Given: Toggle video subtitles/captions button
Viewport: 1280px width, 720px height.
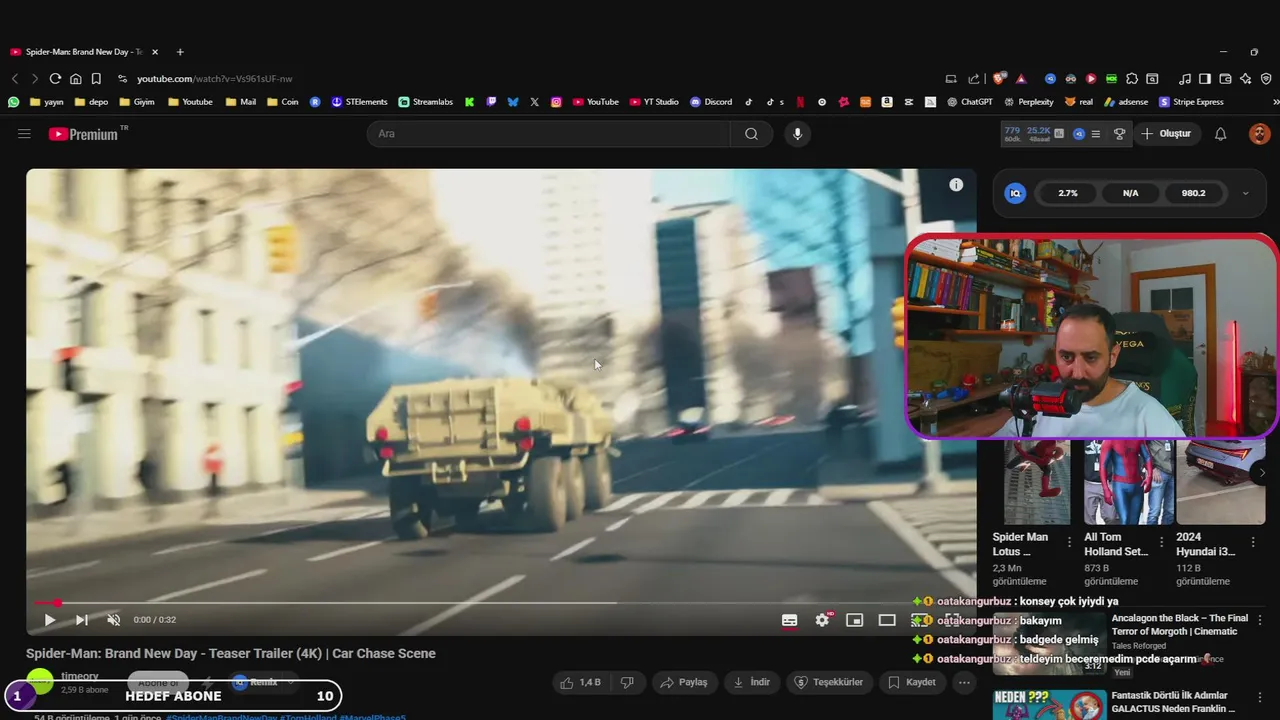Looking at the screenshot, I should 790,620.
